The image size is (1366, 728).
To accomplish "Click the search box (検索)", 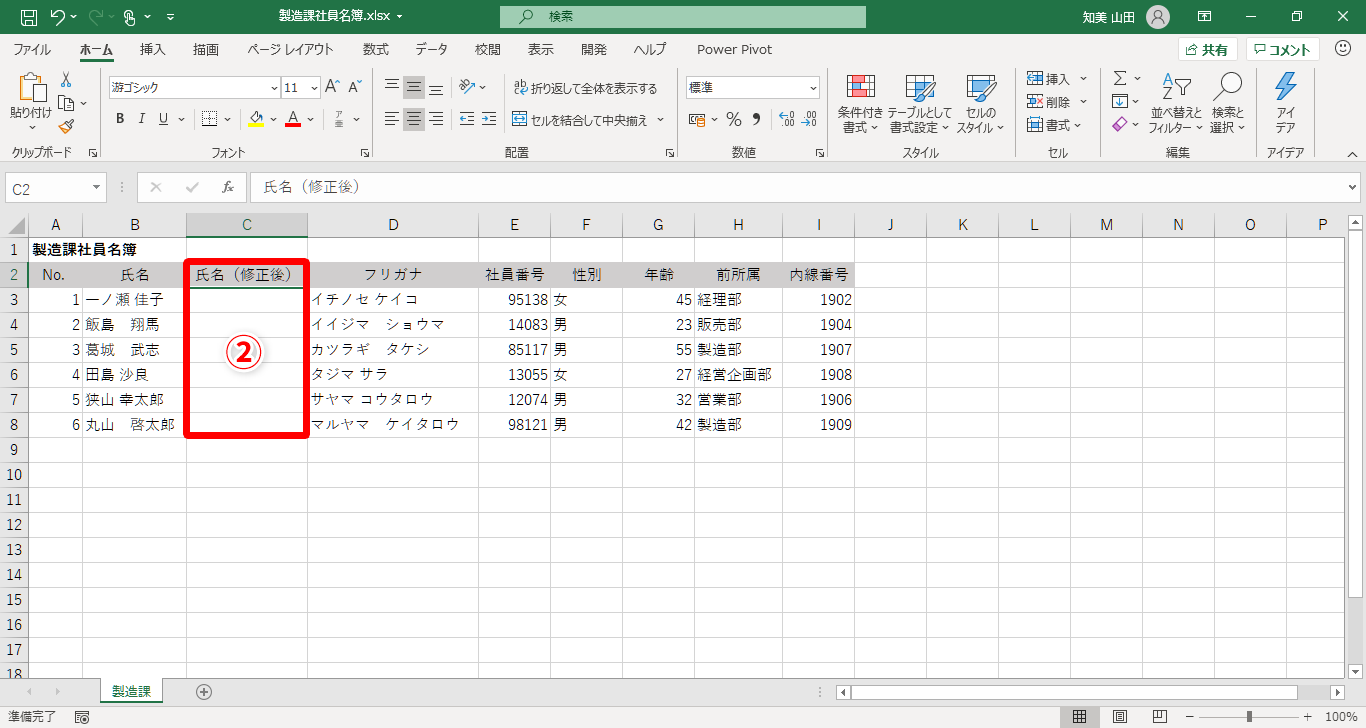I will pos(683,17).
